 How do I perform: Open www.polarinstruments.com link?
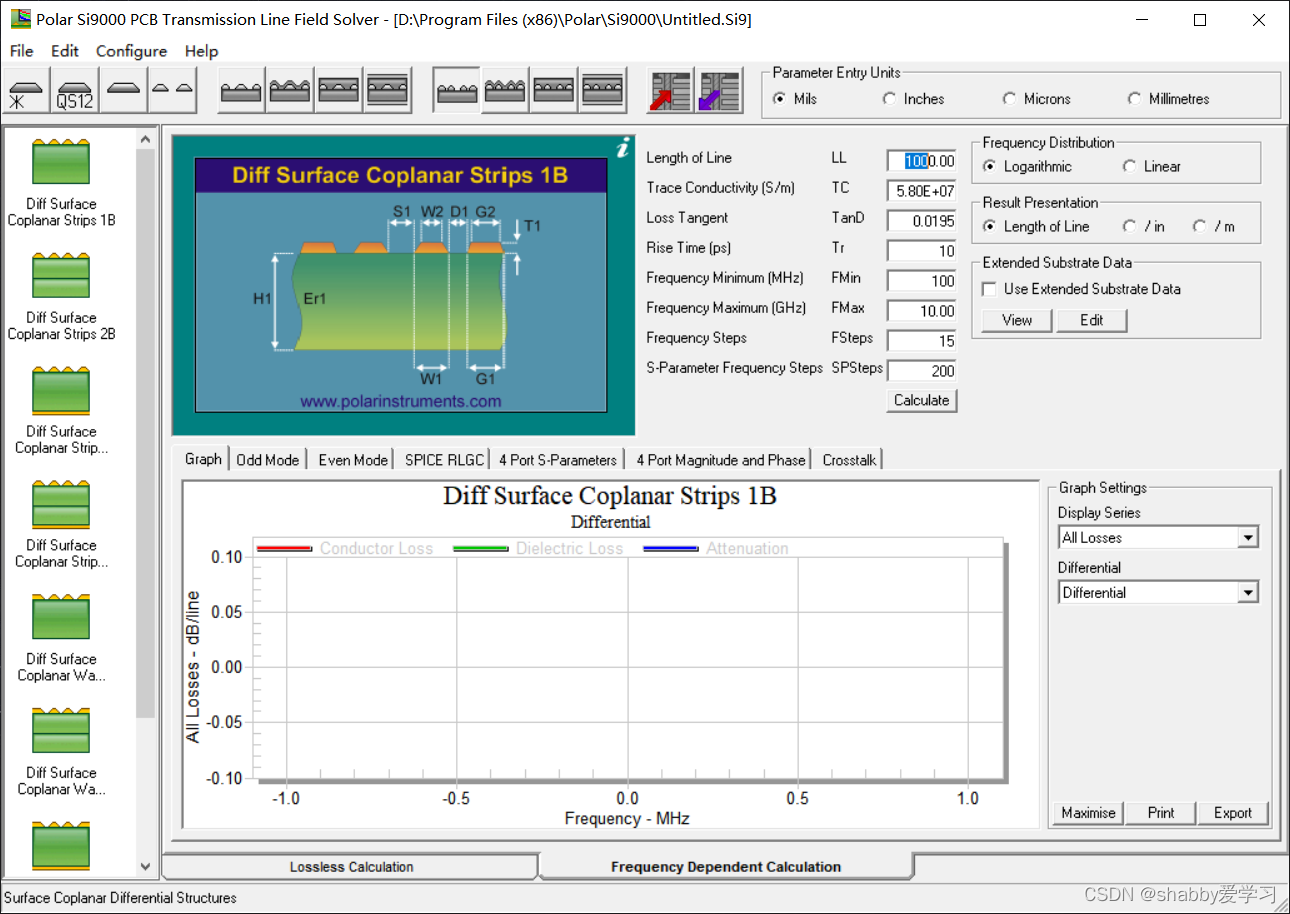point(400,401)
